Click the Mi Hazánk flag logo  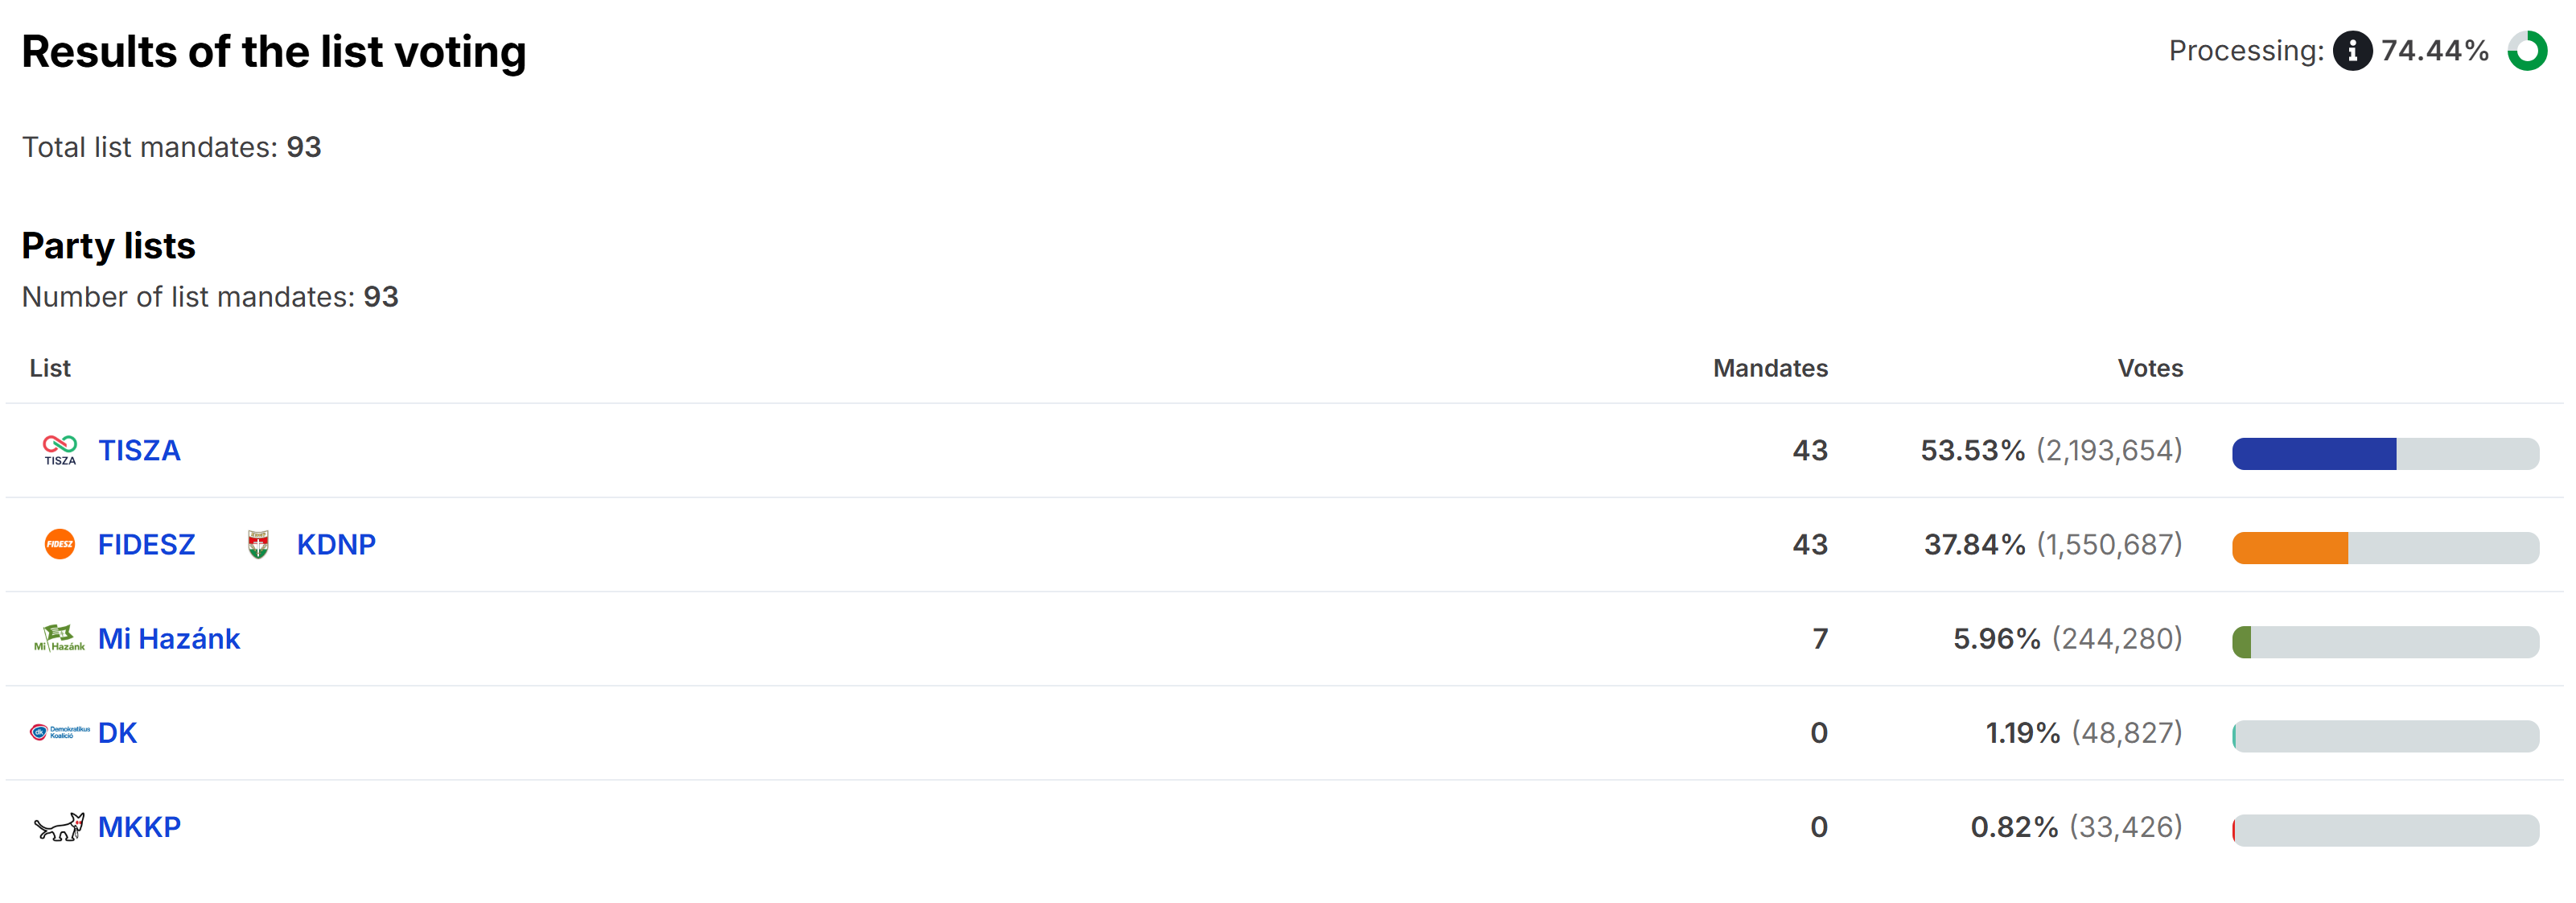[x=60, y=638]
